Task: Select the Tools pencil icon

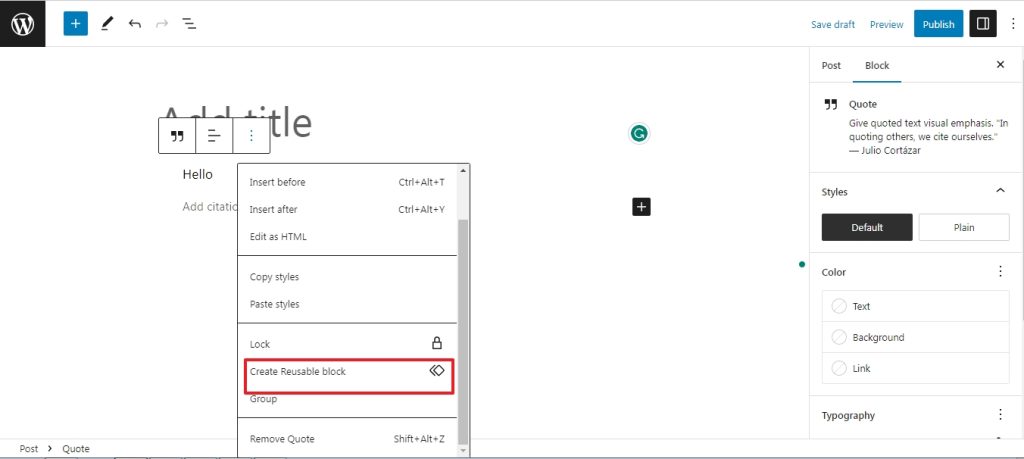Action: click(107, 24)
